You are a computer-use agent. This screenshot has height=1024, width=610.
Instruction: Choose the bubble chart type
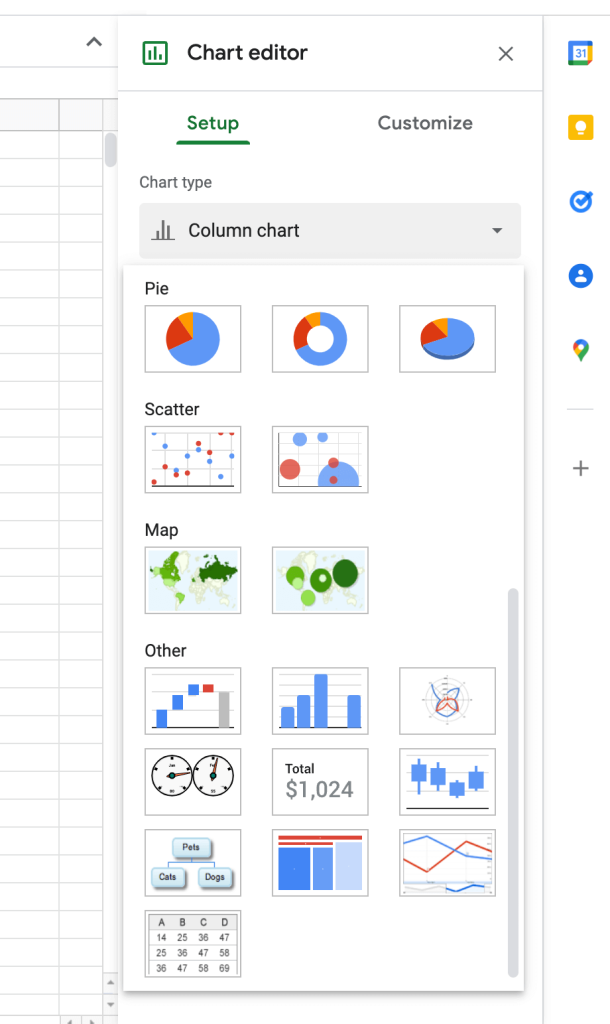click(x=320, y=459)
